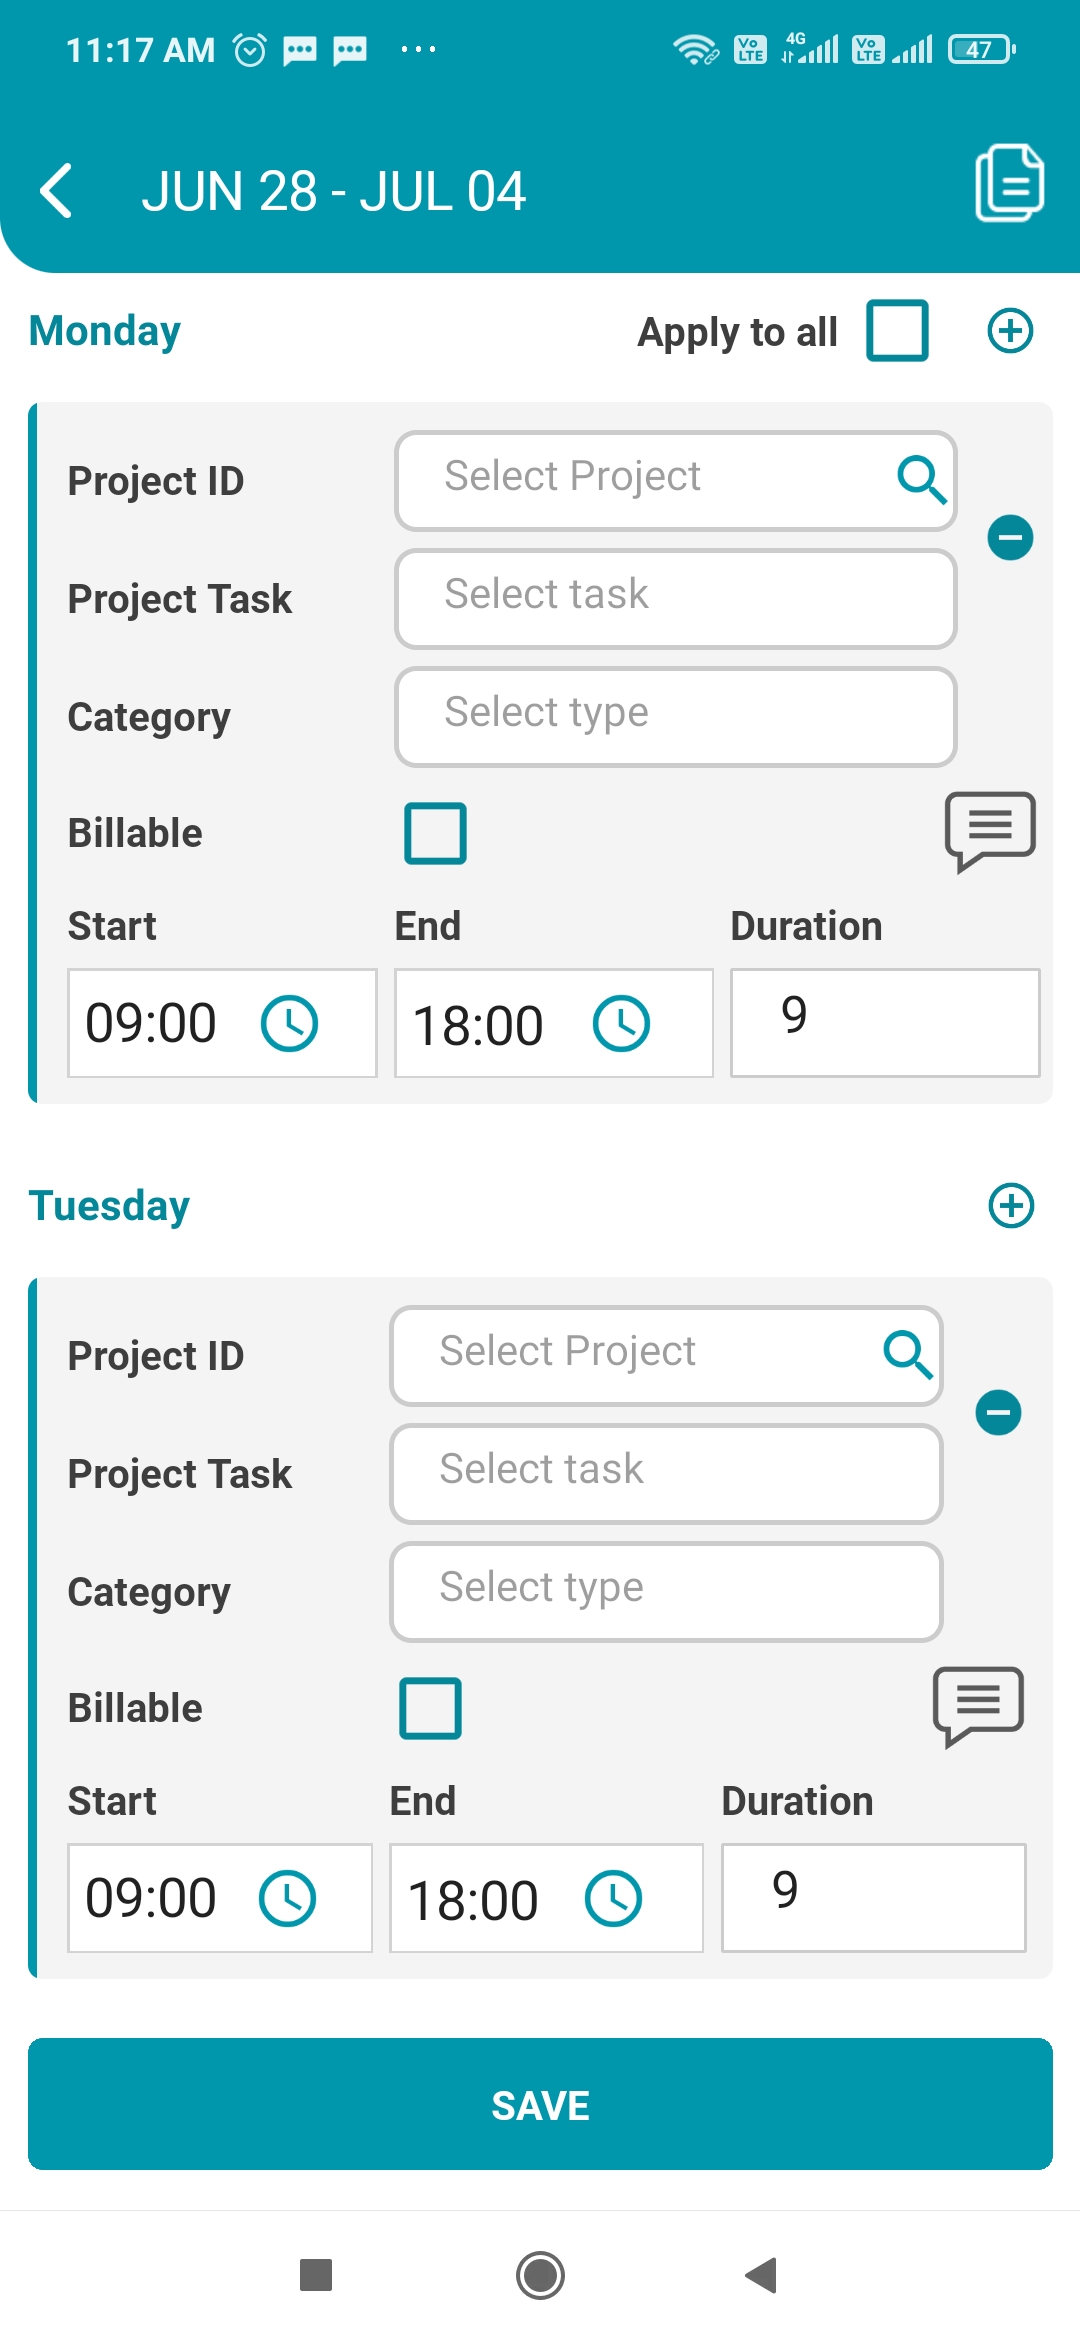Screen dimensions: 1080x2340
Task: Remove the Tuesday entry with minus icon
Action: tap(998, 1413)
